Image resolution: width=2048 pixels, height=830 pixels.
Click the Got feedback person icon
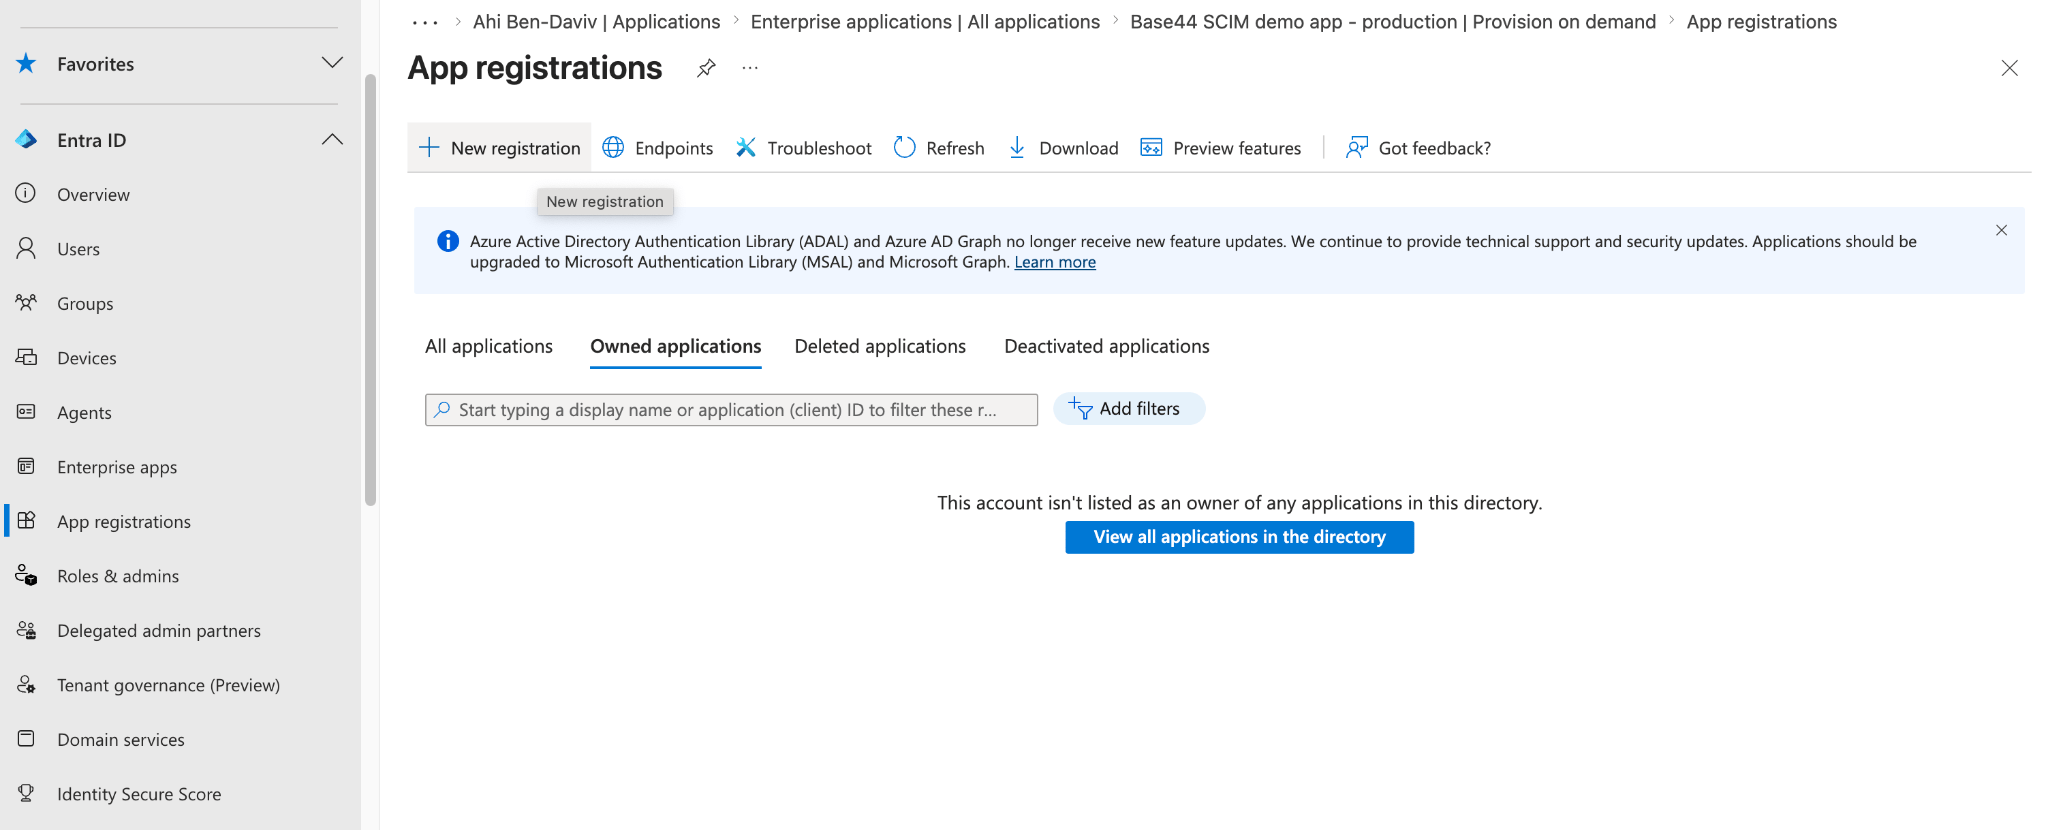coord(1357,148)
